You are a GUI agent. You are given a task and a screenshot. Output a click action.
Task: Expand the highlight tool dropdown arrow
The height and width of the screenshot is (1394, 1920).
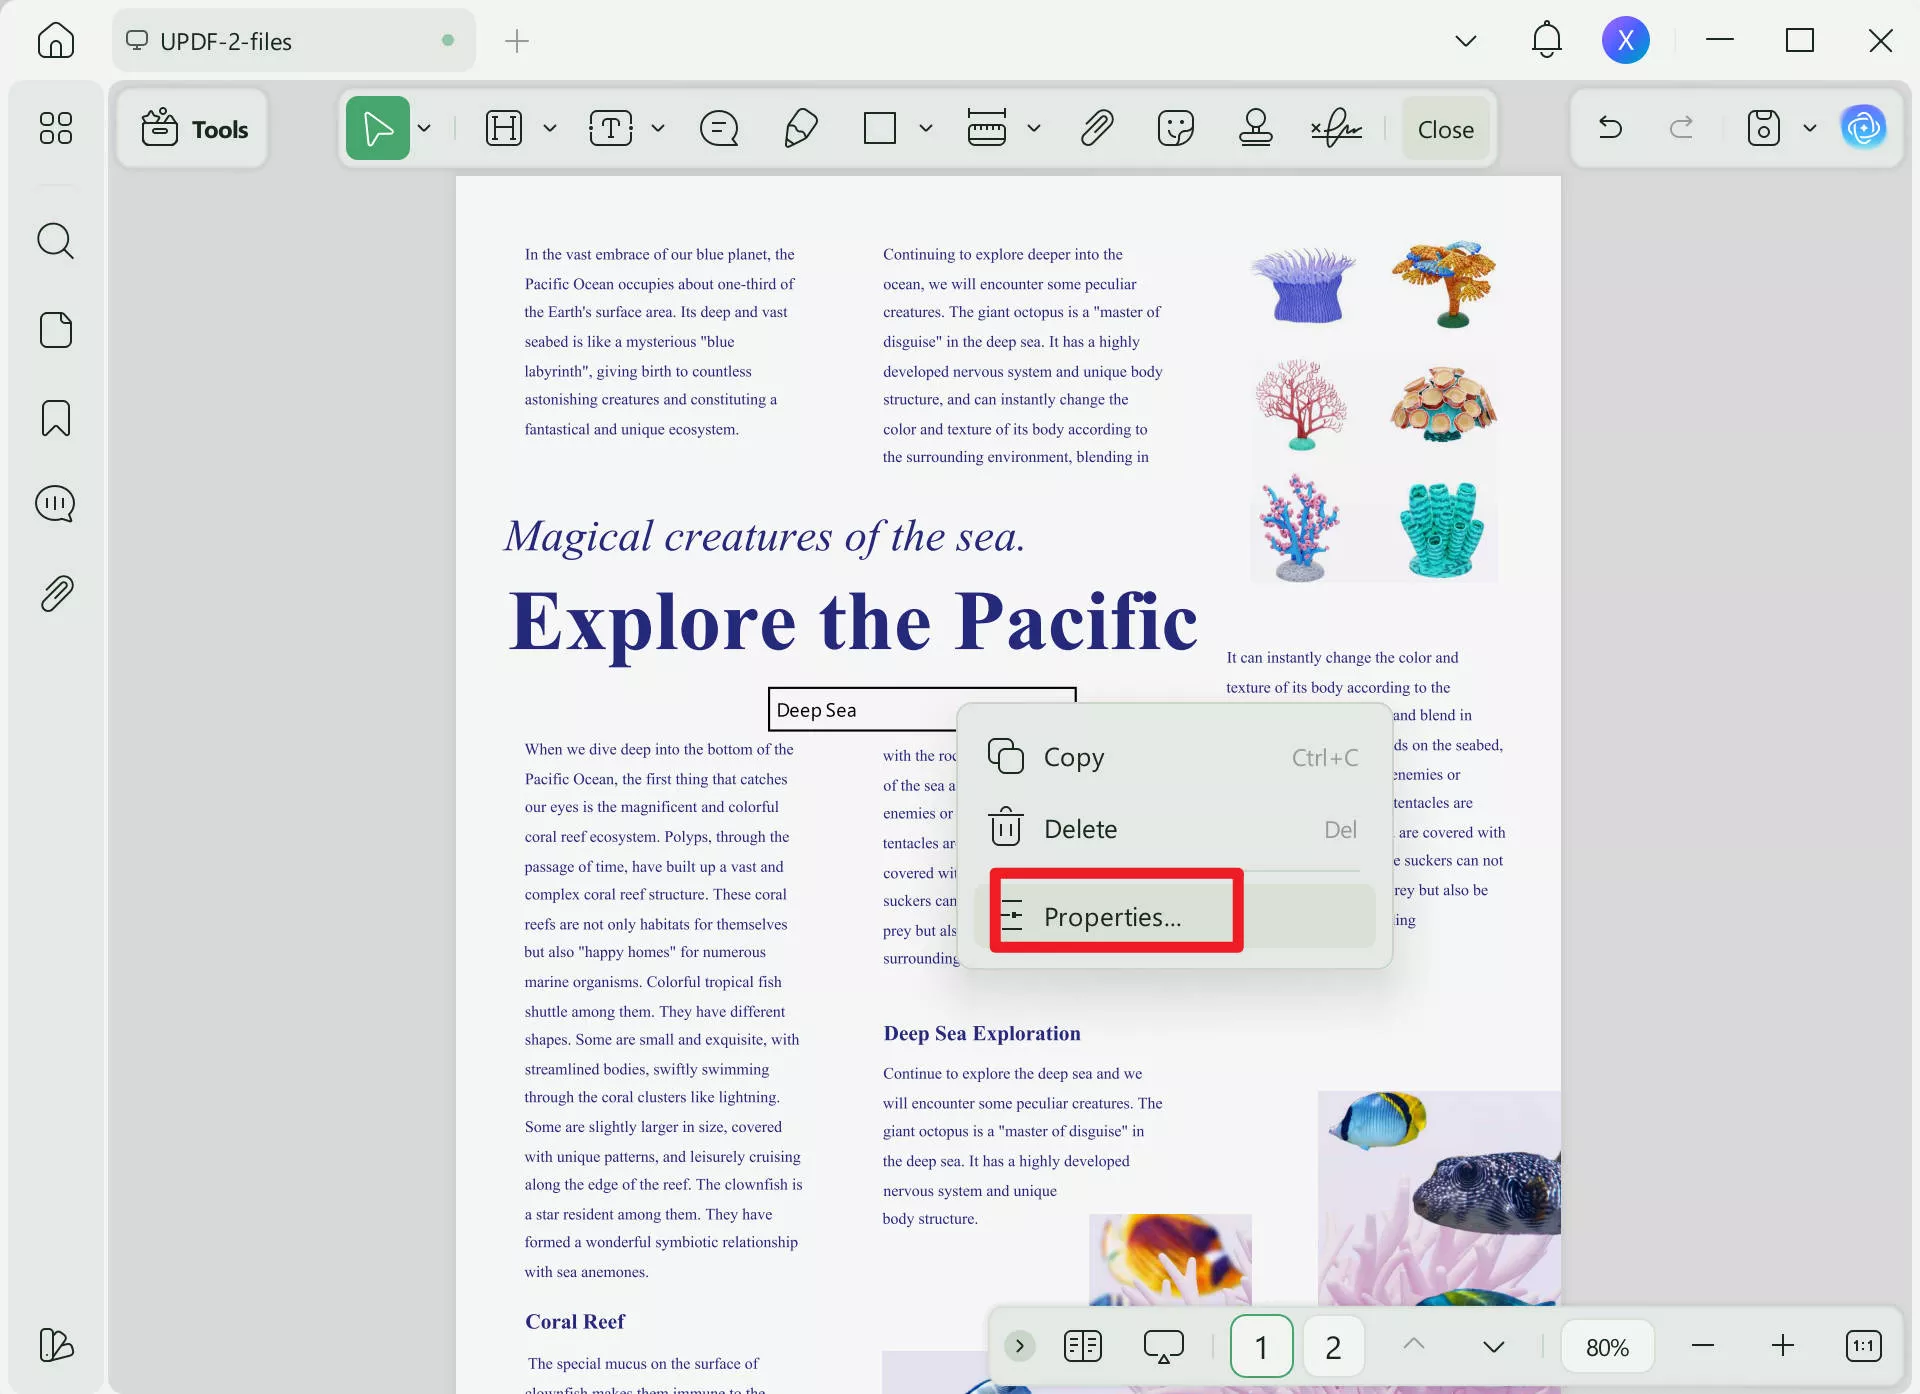550,128
